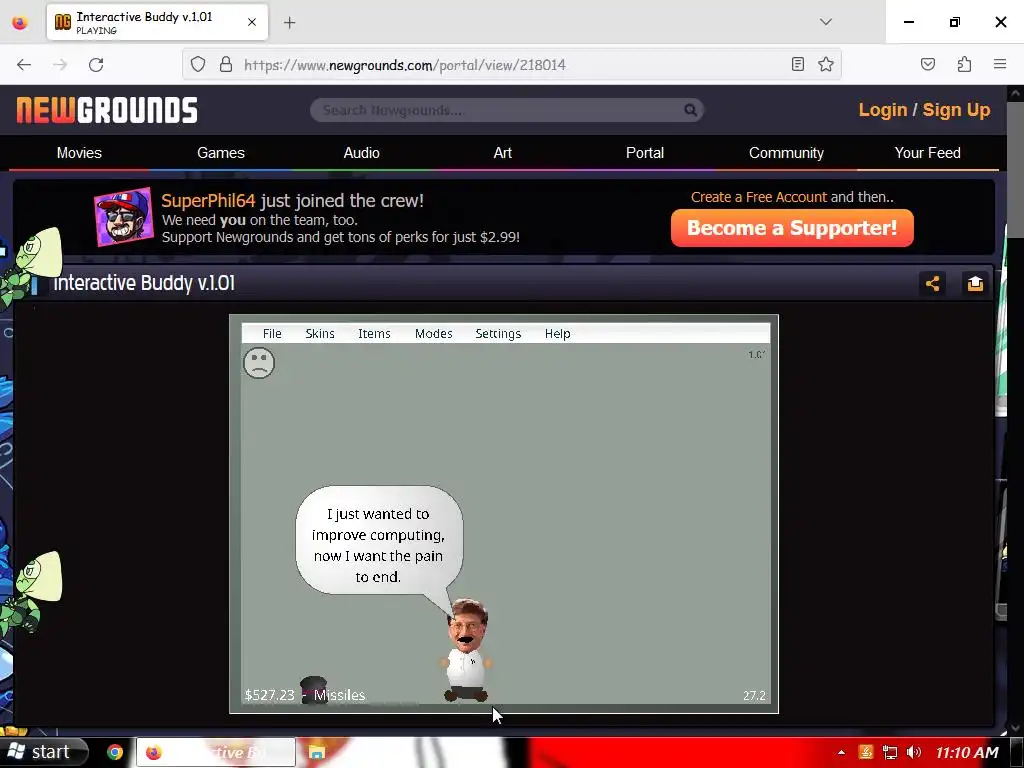Go to the Movies section
The image size is (1024, 768).
point(79,153)
